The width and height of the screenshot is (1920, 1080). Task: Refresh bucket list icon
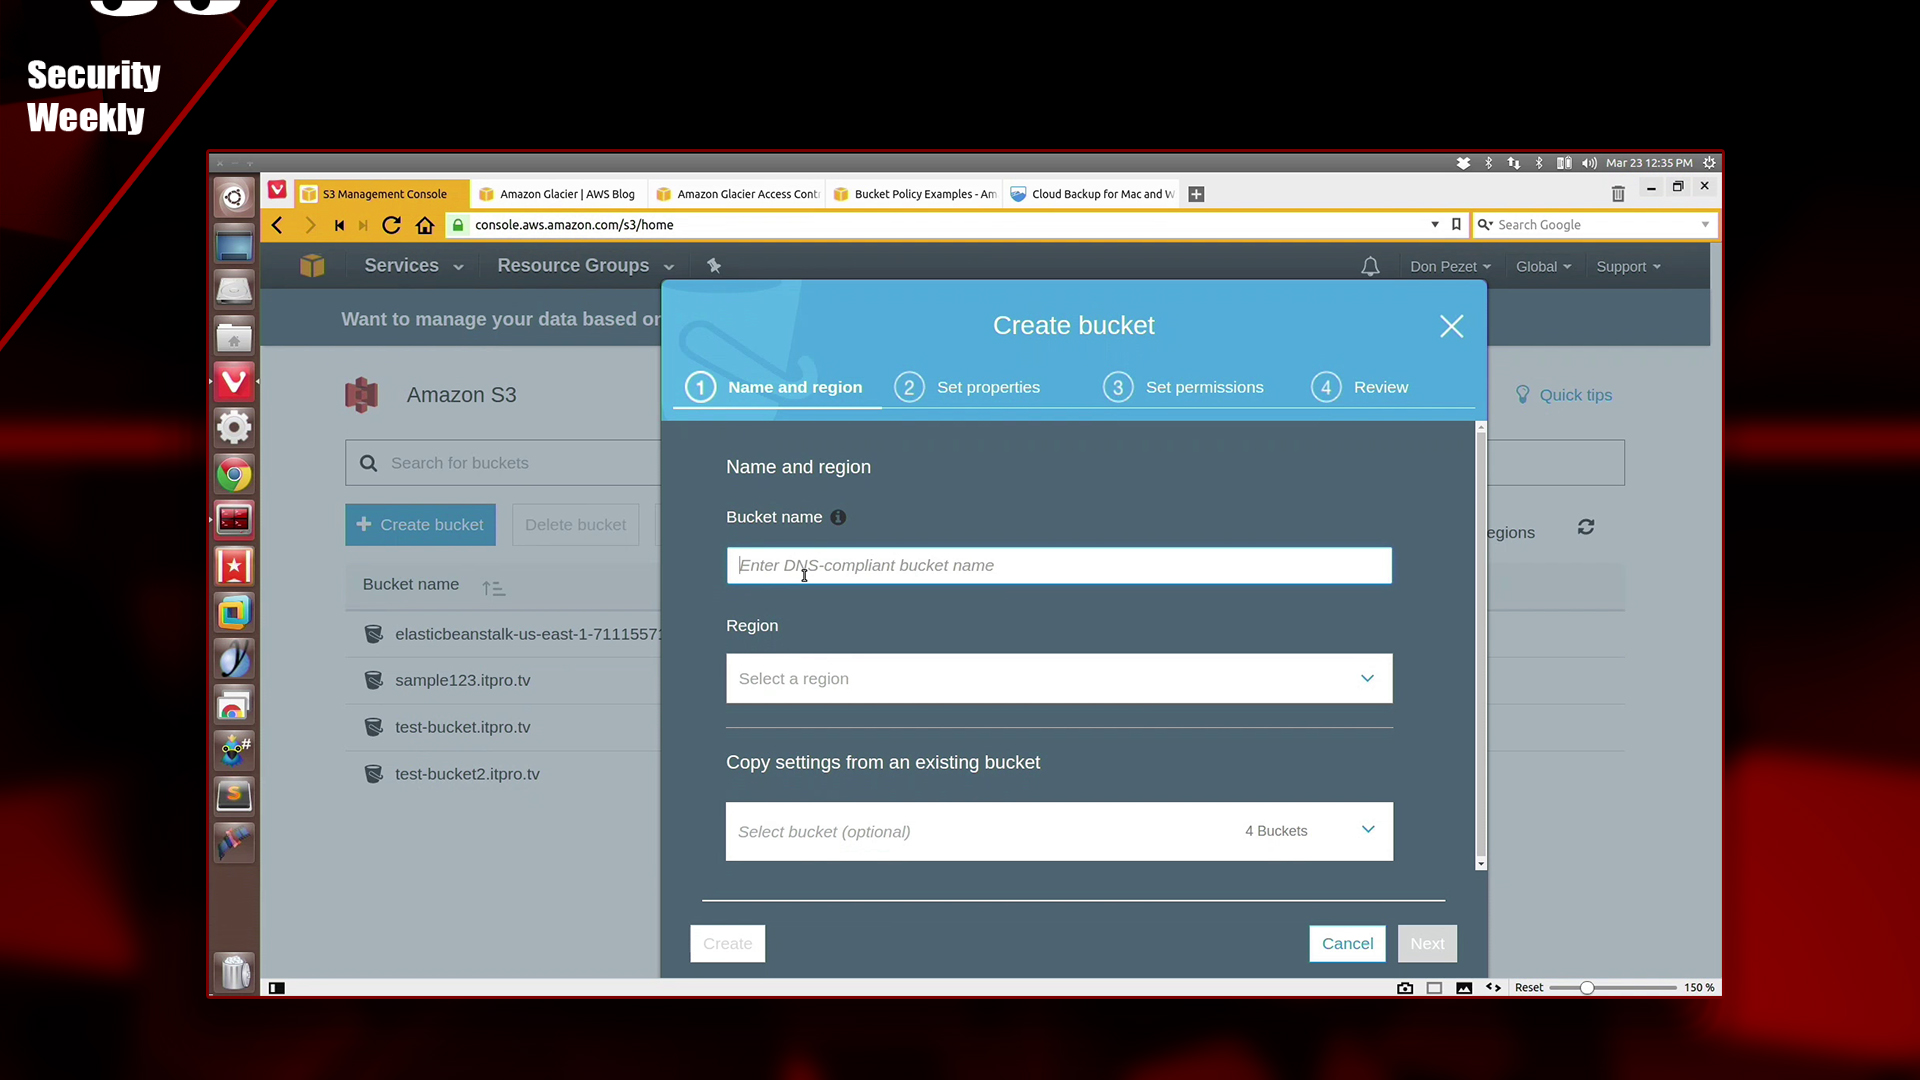pos(1586,527)
